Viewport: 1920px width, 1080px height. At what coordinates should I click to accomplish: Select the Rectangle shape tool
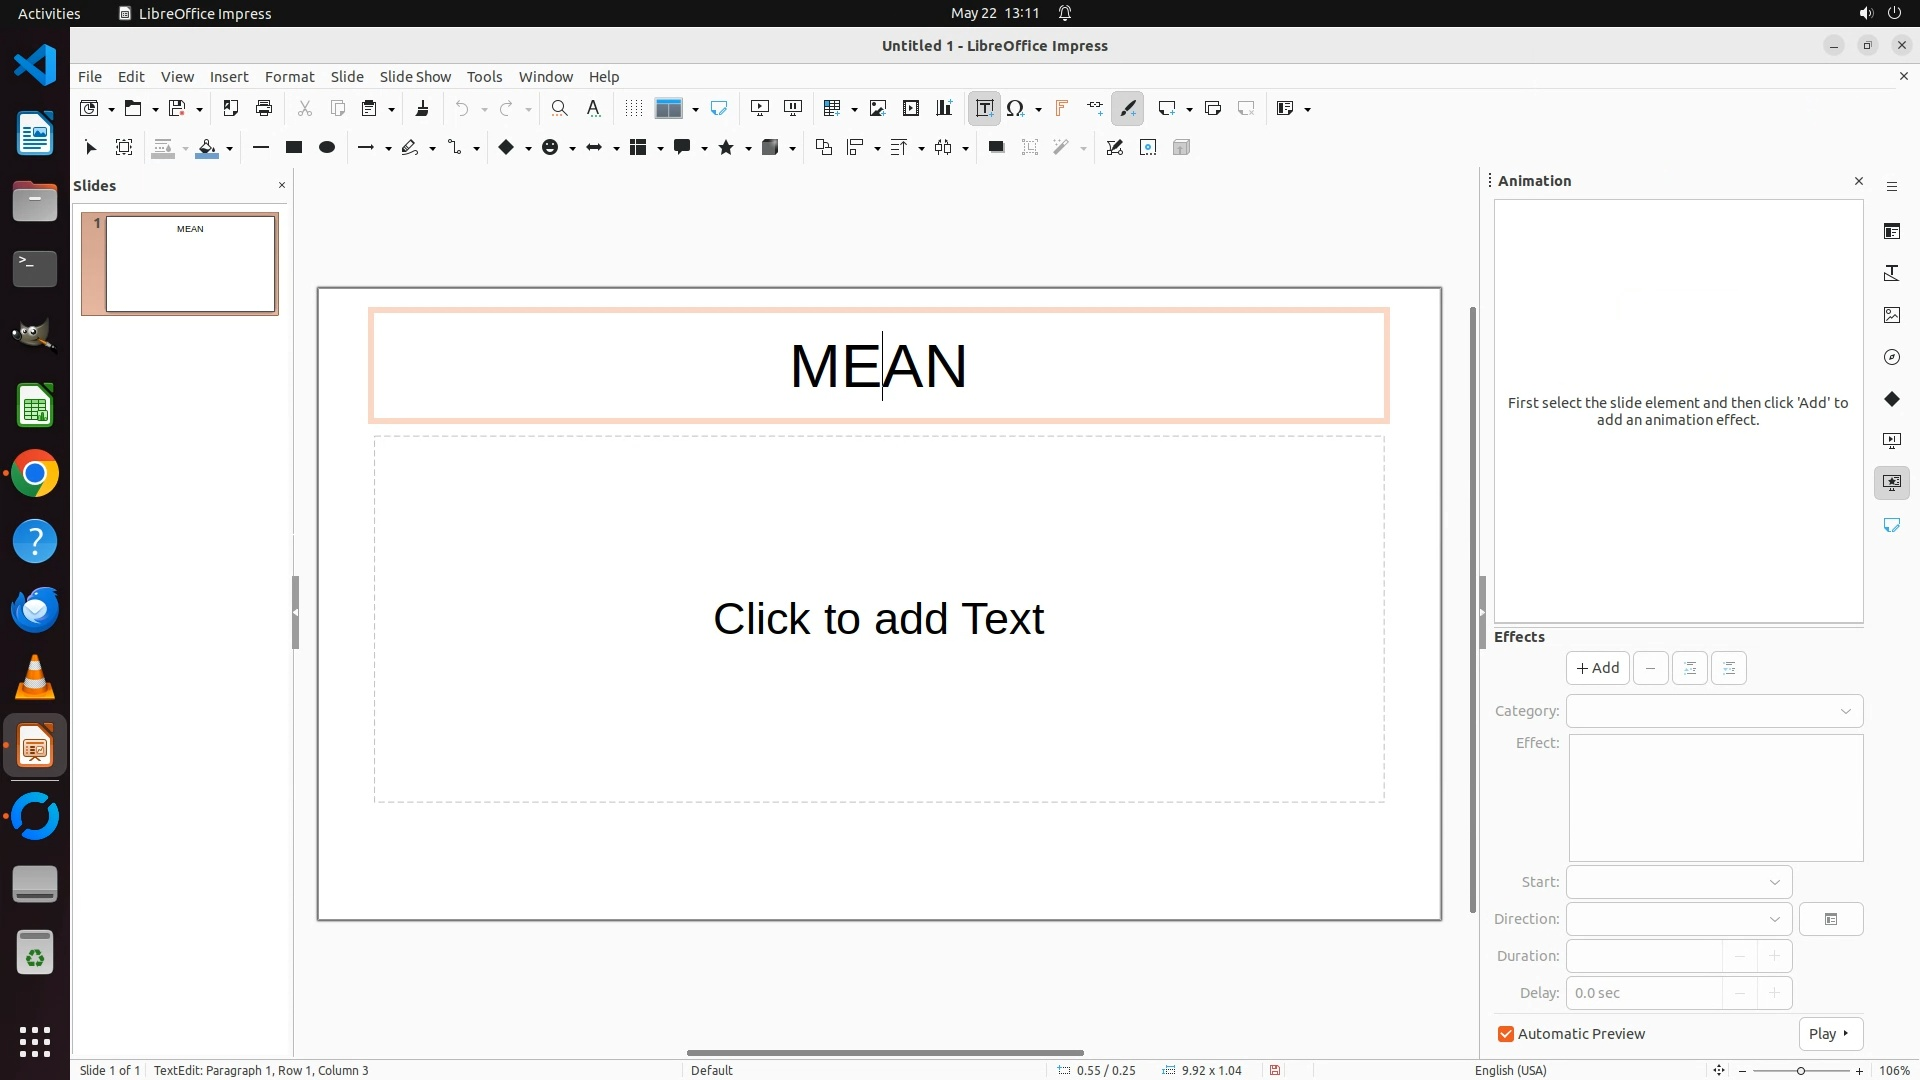pos(293,147)
